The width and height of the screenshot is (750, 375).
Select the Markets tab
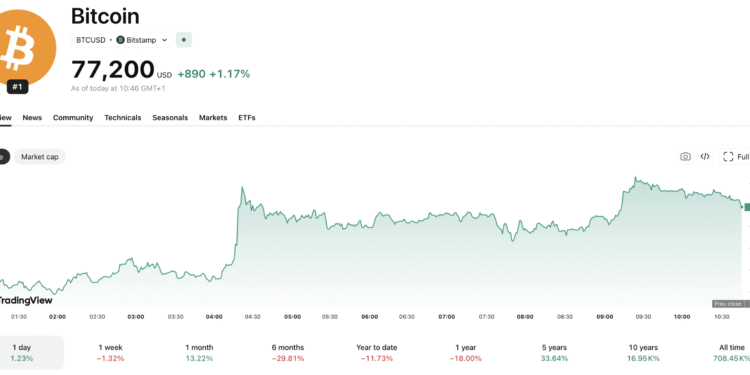click(x=213, y=118)
